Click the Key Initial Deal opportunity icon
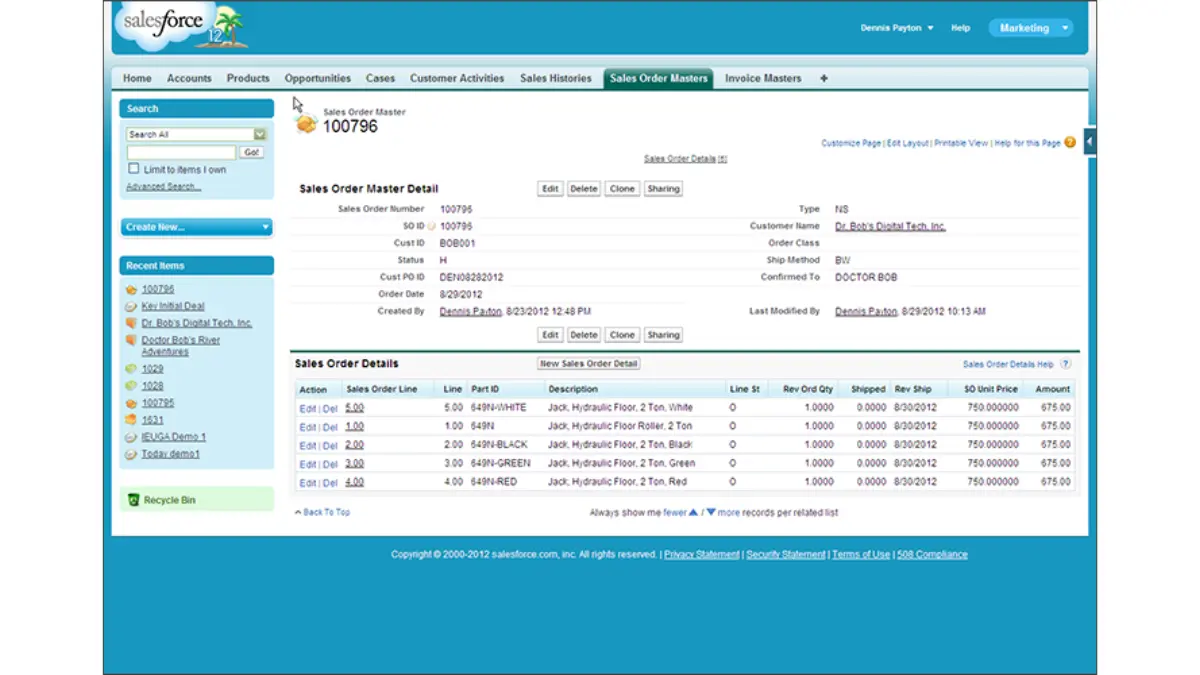The width and height of the screenshot is (1200, 675). (130, 306)
